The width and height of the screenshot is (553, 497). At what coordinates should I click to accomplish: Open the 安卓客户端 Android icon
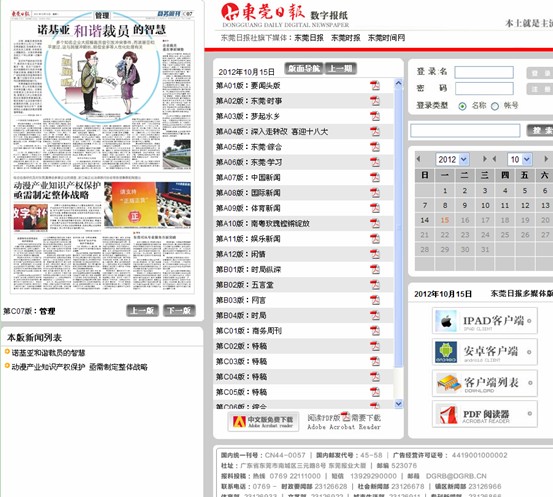coord(446,352)
